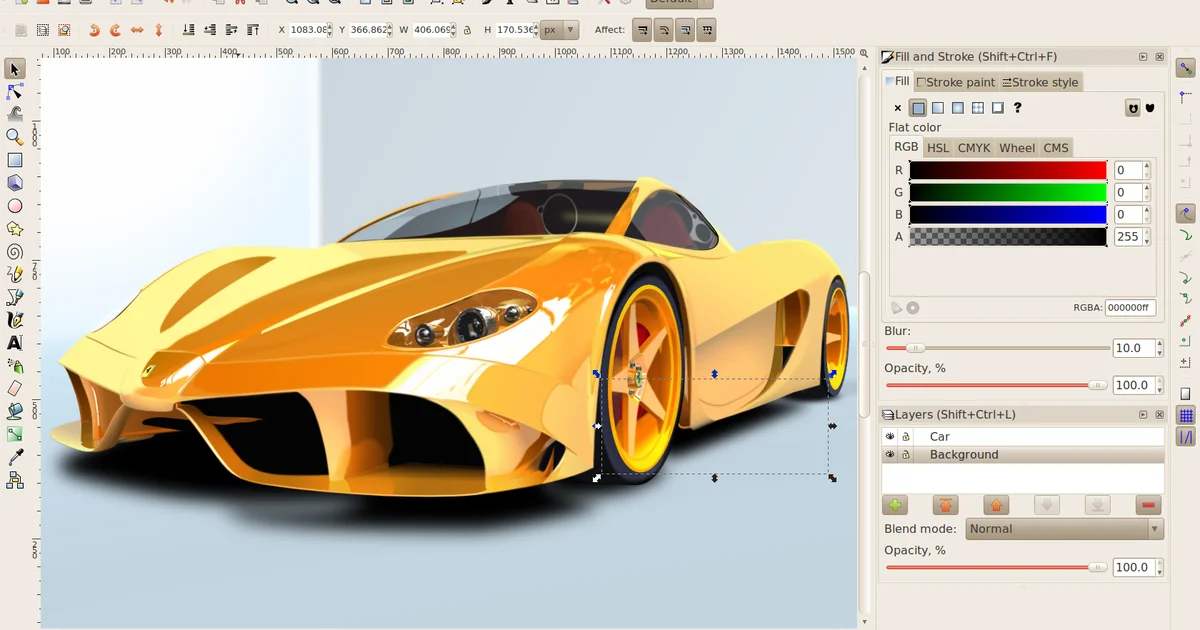The height and width of the screenshot is (630, 1200).
Task: Increase layer Opacity value stepper
Action: [1158, 563]
